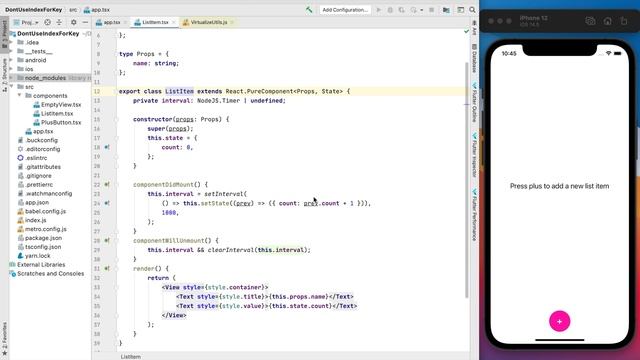Open Project panel settings gear
640x360 pixels.
73,22
